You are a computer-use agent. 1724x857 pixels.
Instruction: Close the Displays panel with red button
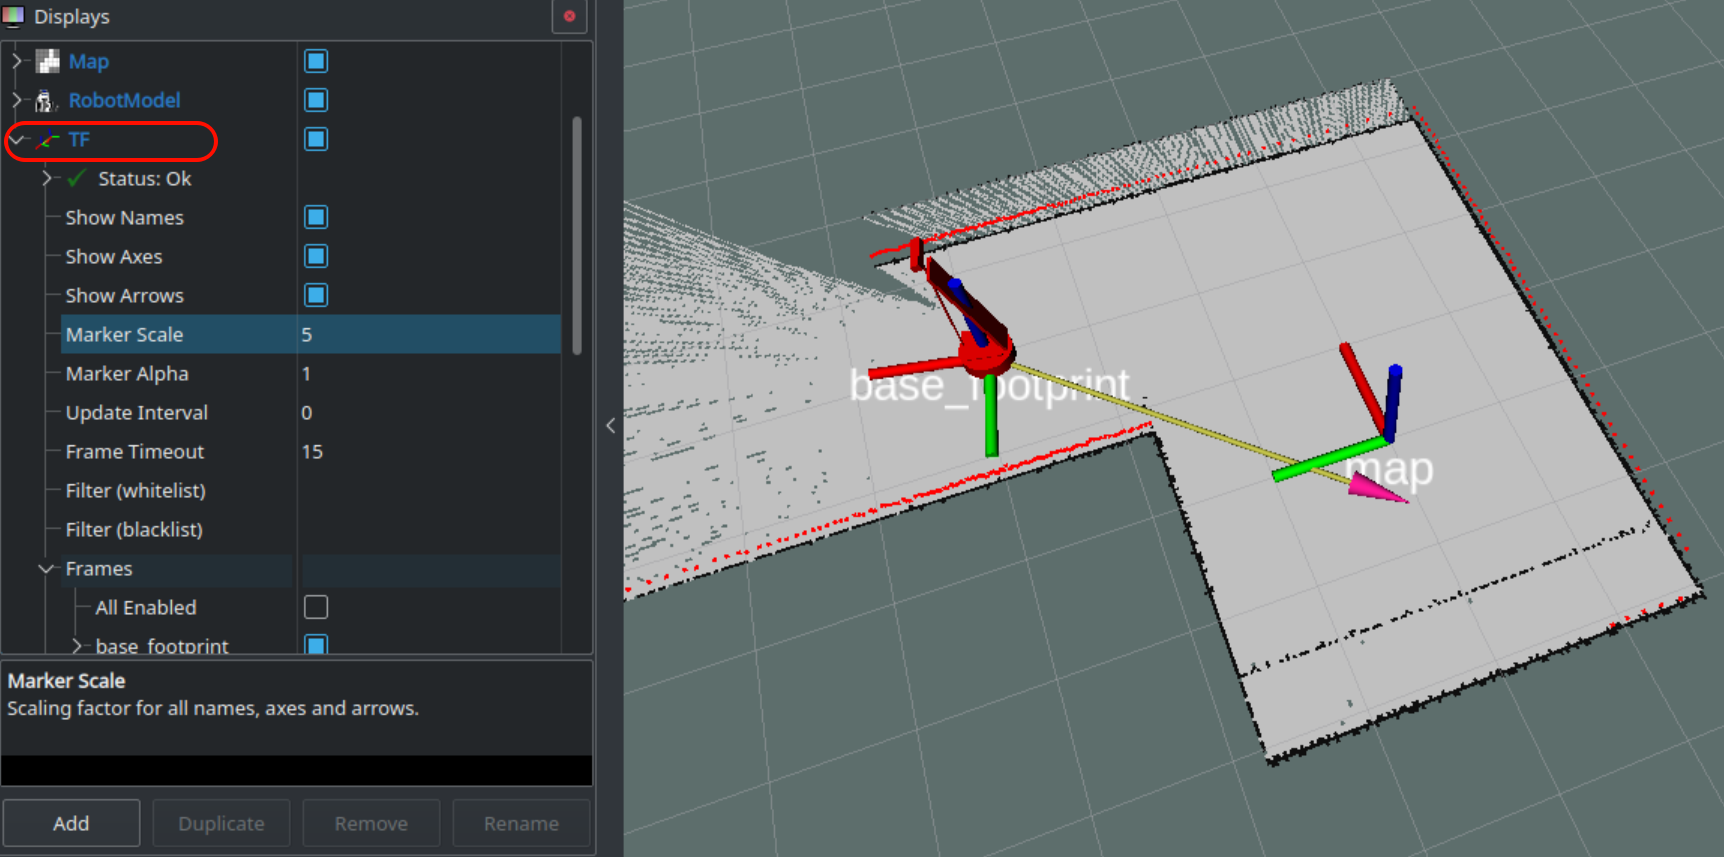569,17
